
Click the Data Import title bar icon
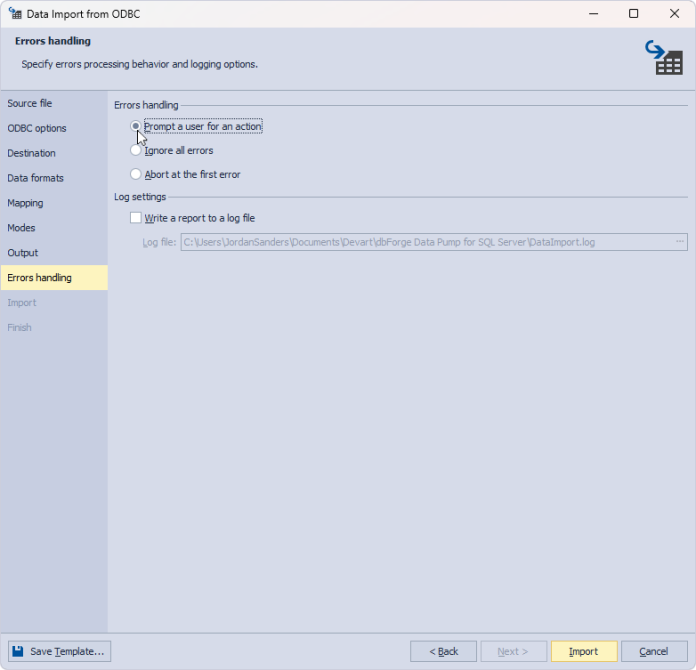coord(15,14)
